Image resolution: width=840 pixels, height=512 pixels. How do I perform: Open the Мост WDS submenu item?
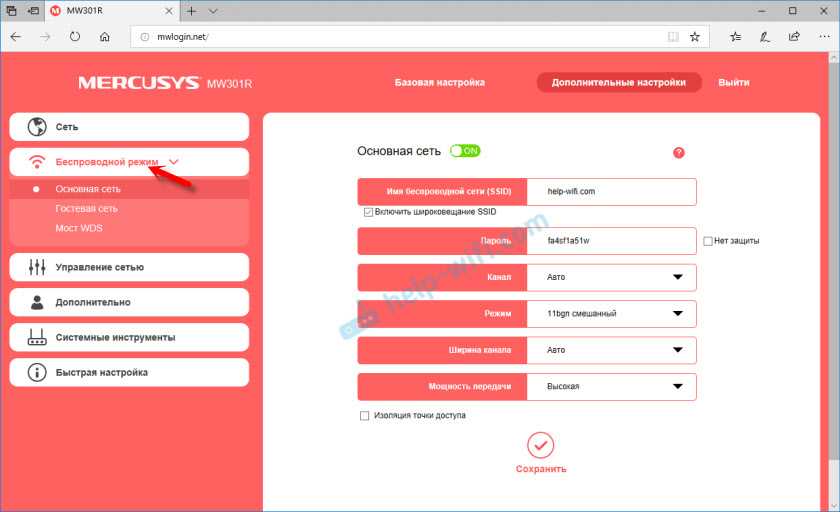[79, 229]
